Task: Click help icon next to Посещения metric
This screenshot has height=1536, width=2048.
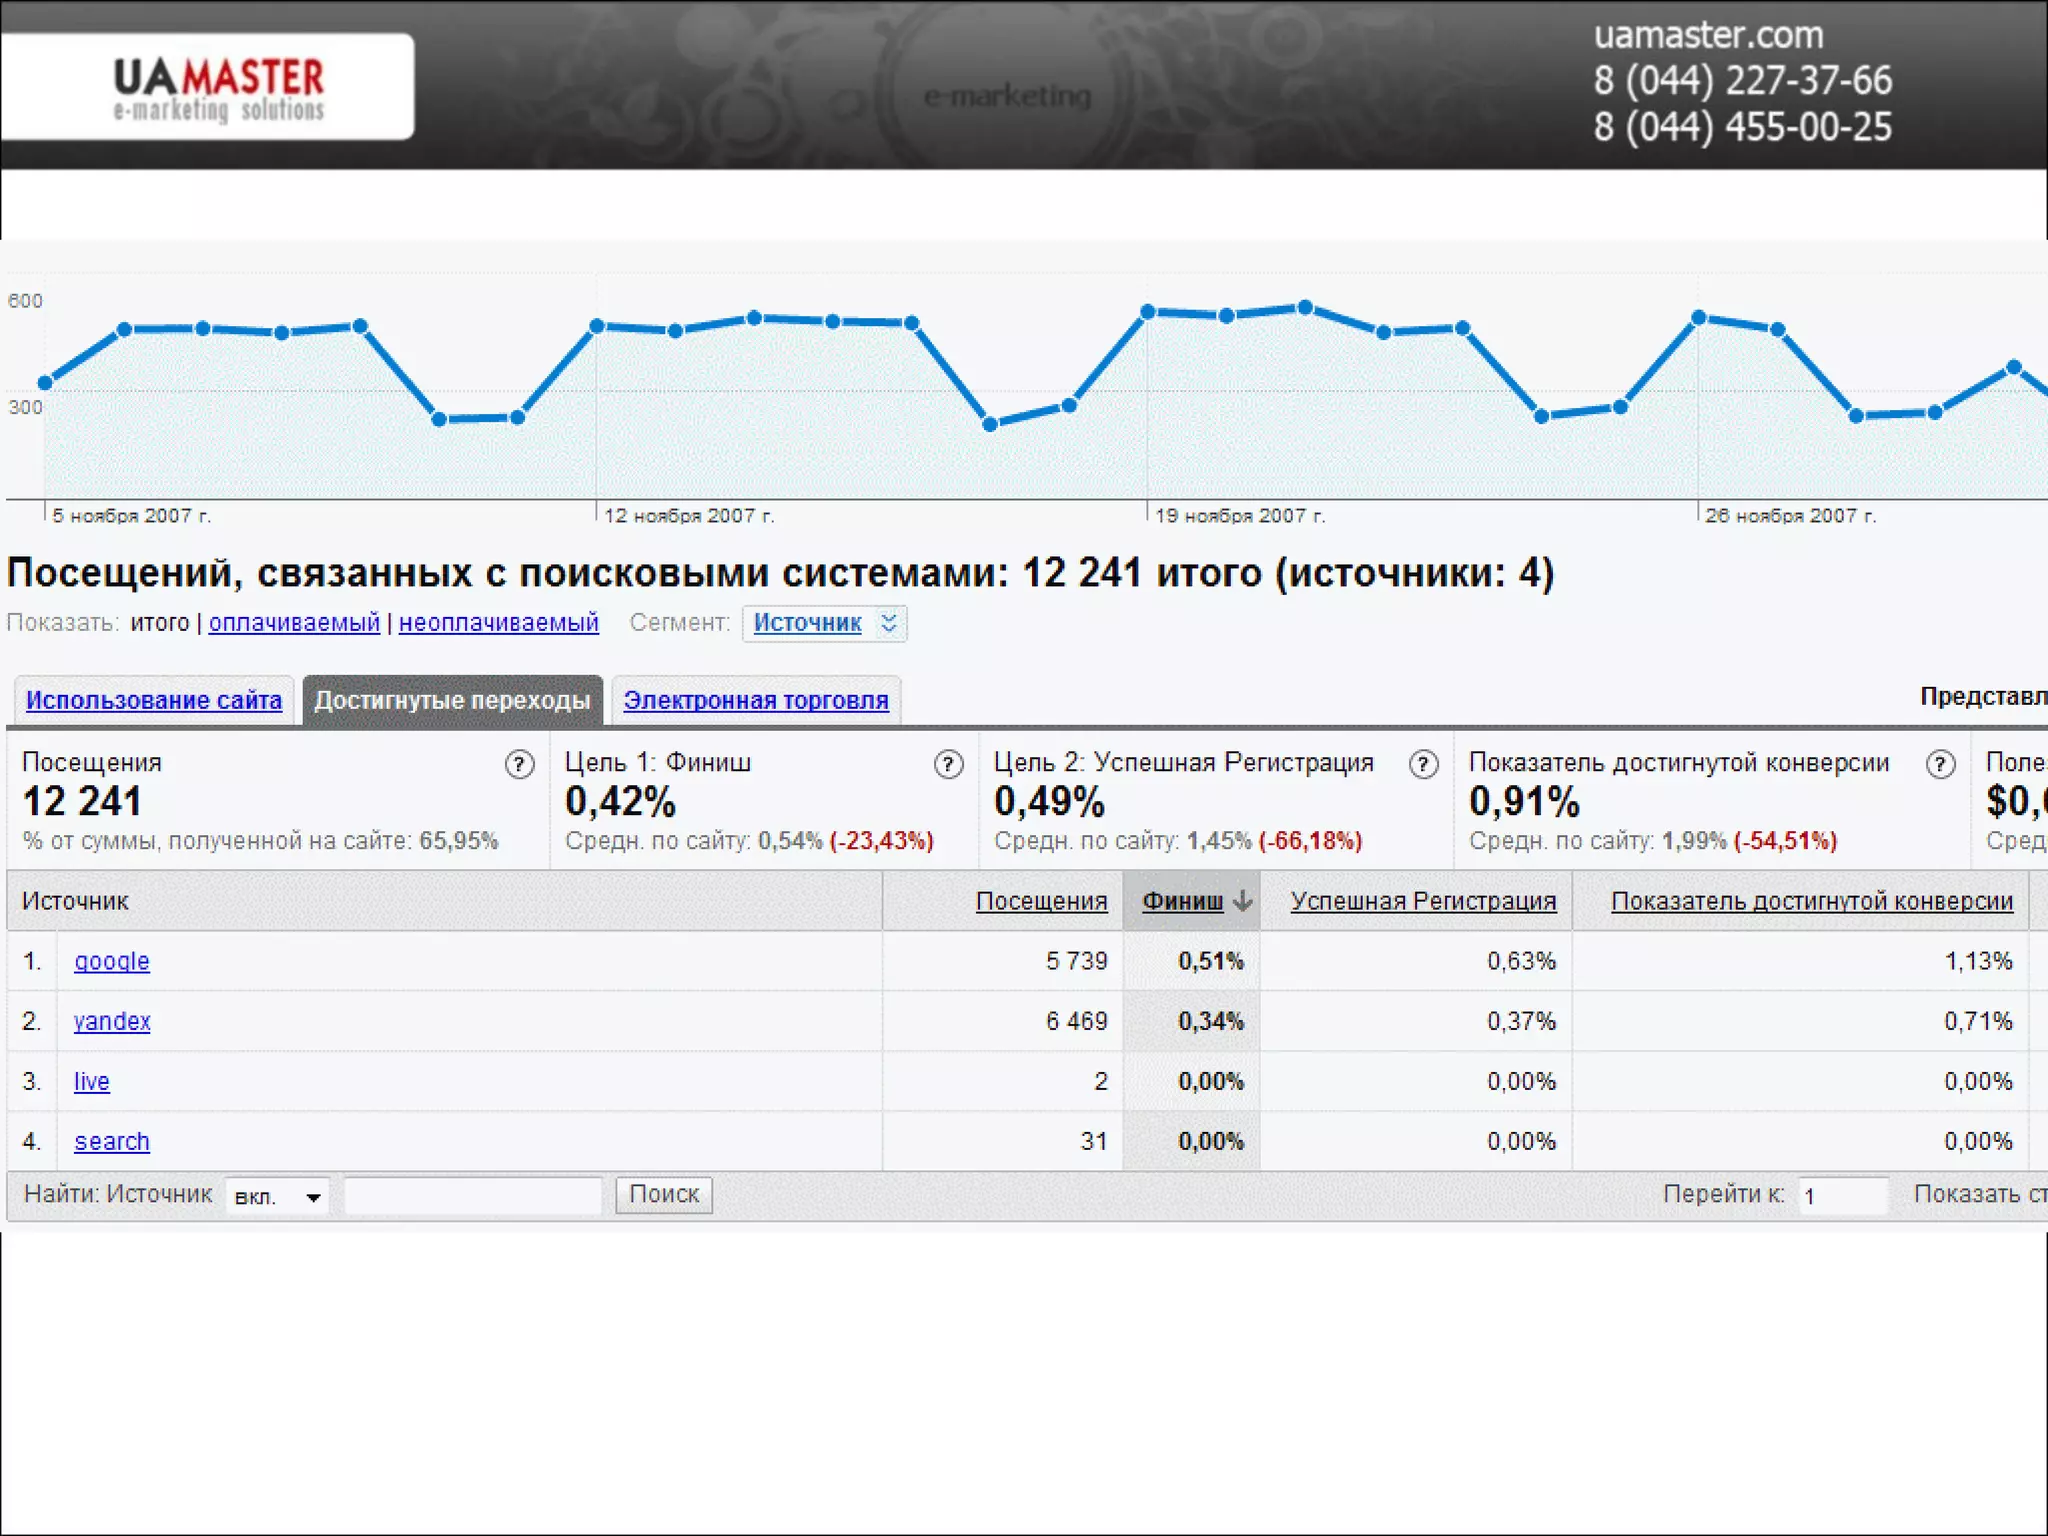Action: click(519, 765)
